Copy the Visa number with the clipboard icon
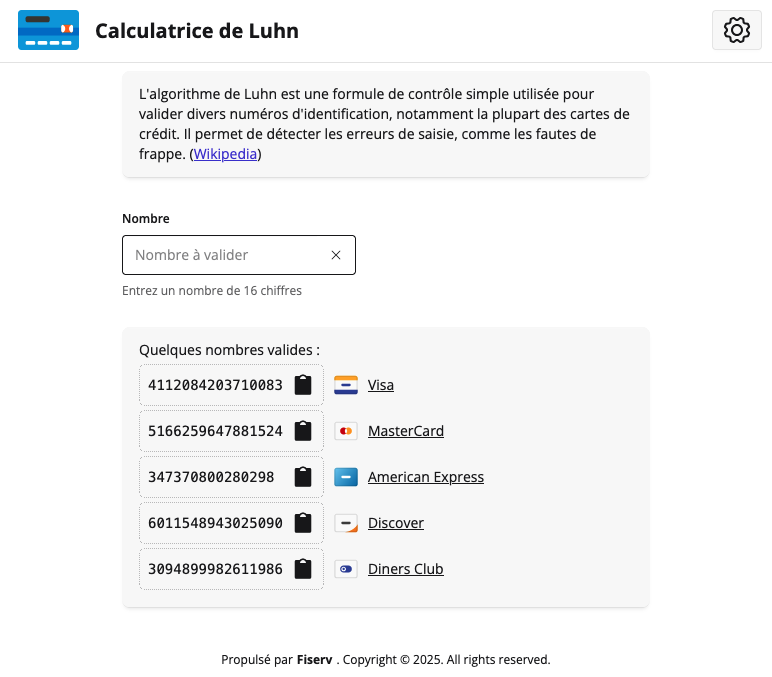 (303, 385)
